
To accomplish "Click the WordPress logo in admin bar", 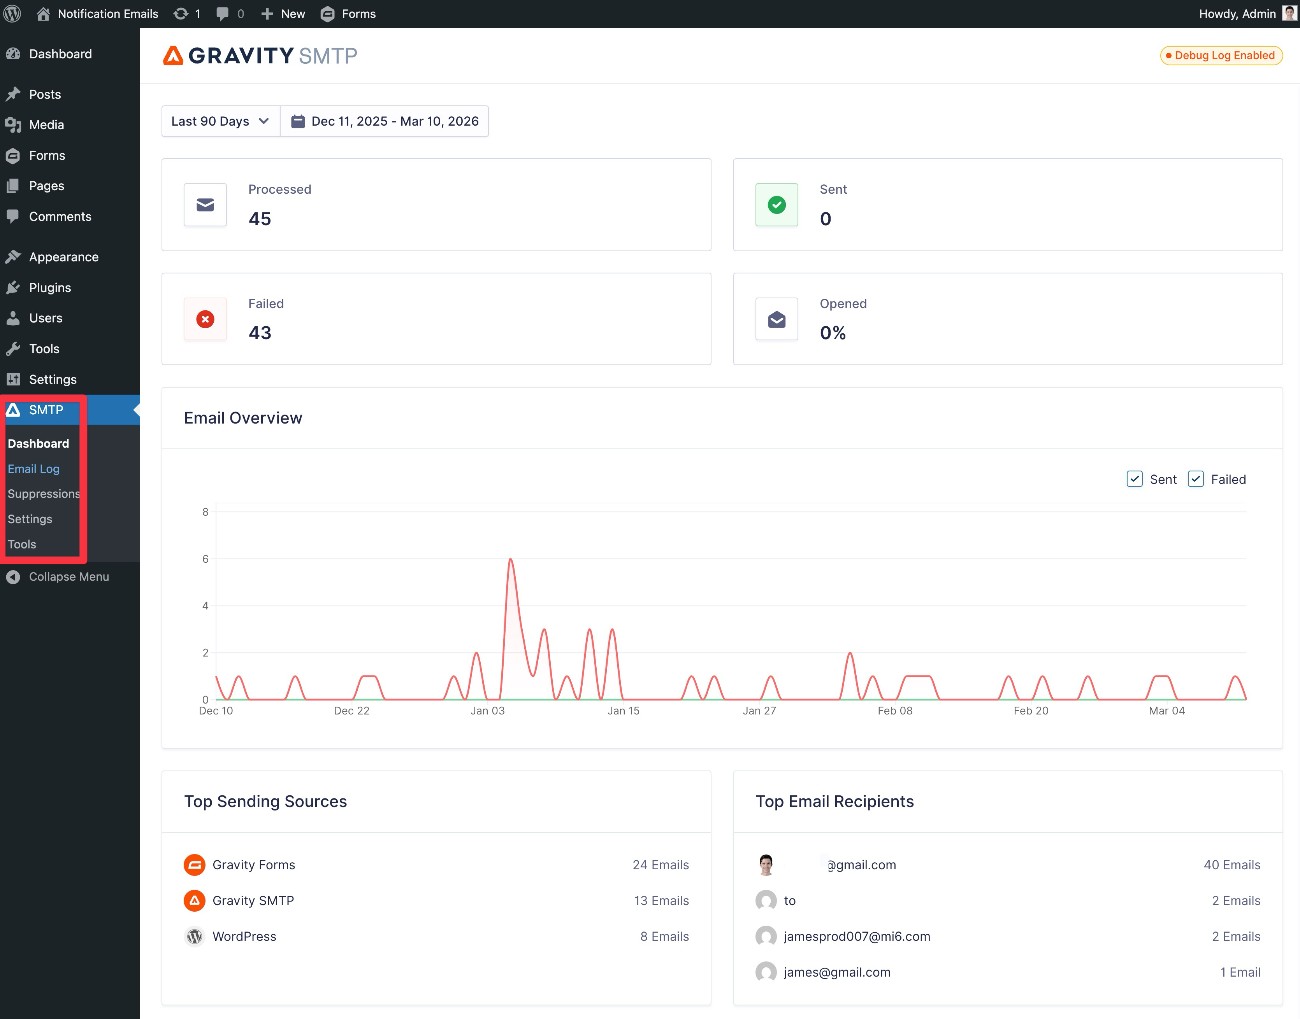I will coord(13,14).
